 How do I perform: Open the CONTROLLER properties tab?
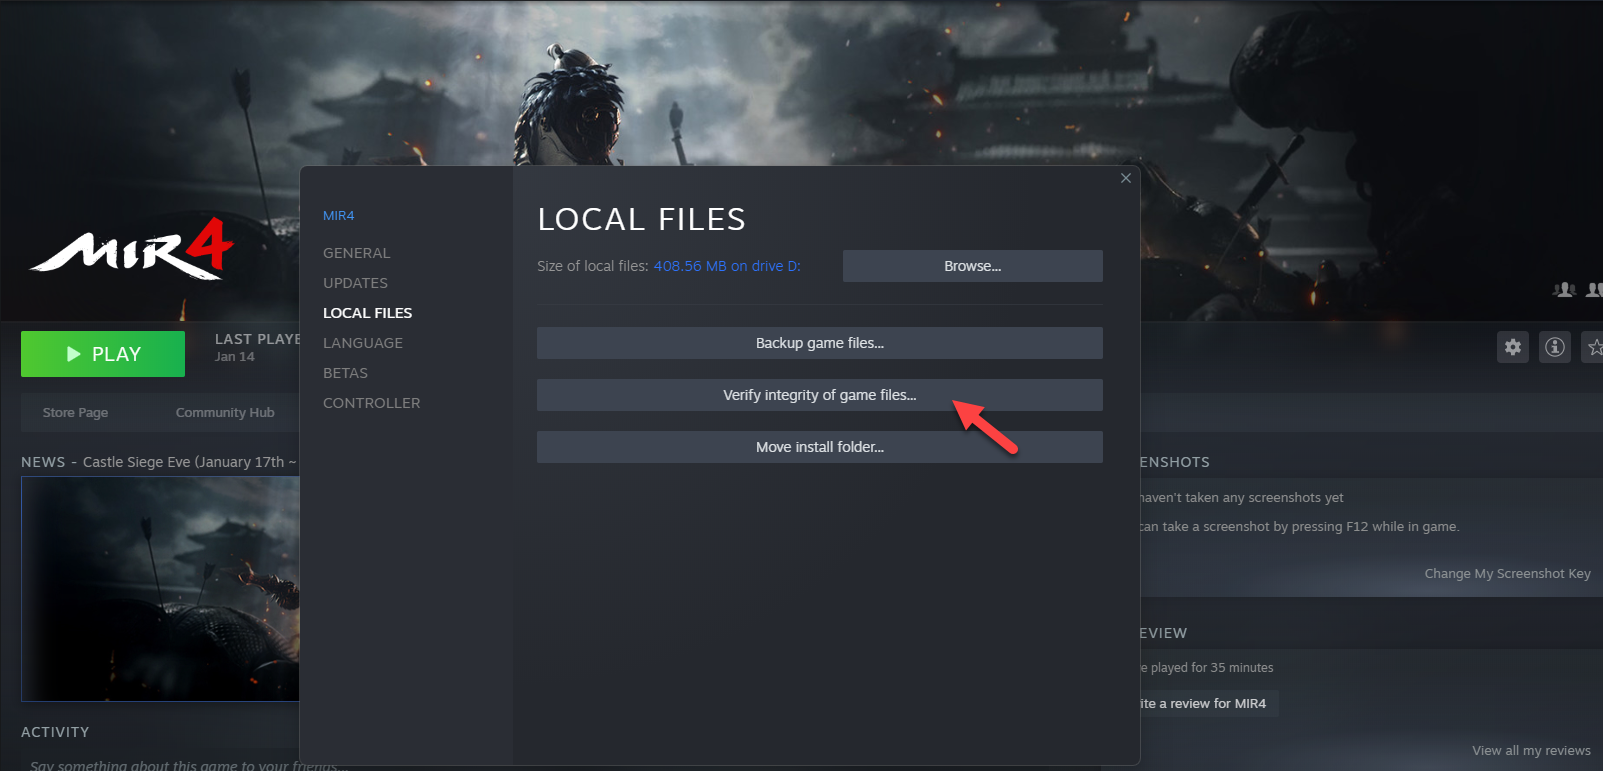[x=371, y=403]
